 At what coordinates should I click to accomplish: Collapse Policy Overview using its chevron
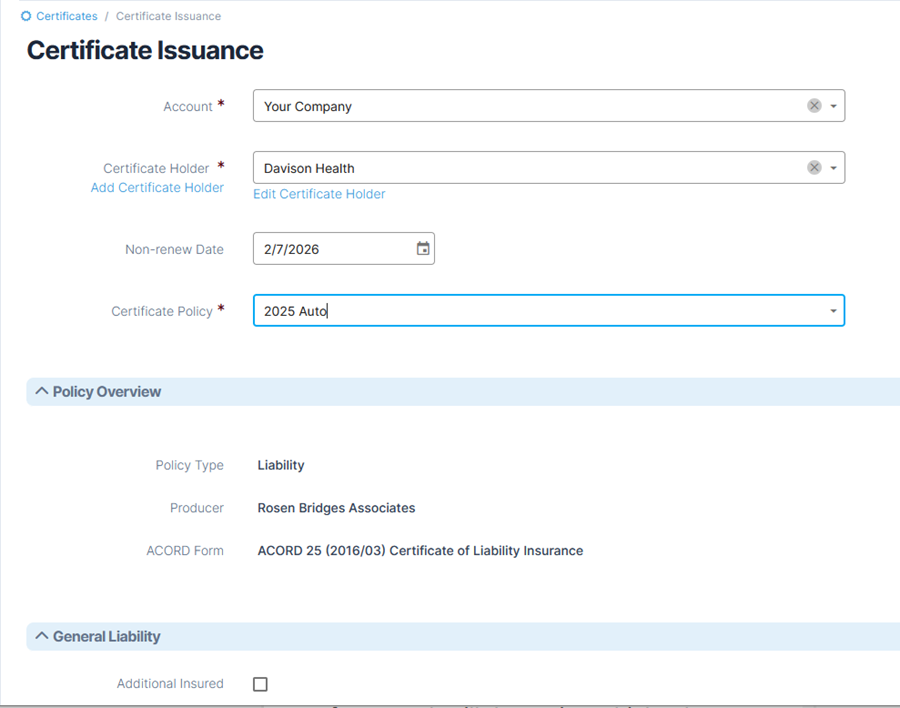click(x=41, y=391)
